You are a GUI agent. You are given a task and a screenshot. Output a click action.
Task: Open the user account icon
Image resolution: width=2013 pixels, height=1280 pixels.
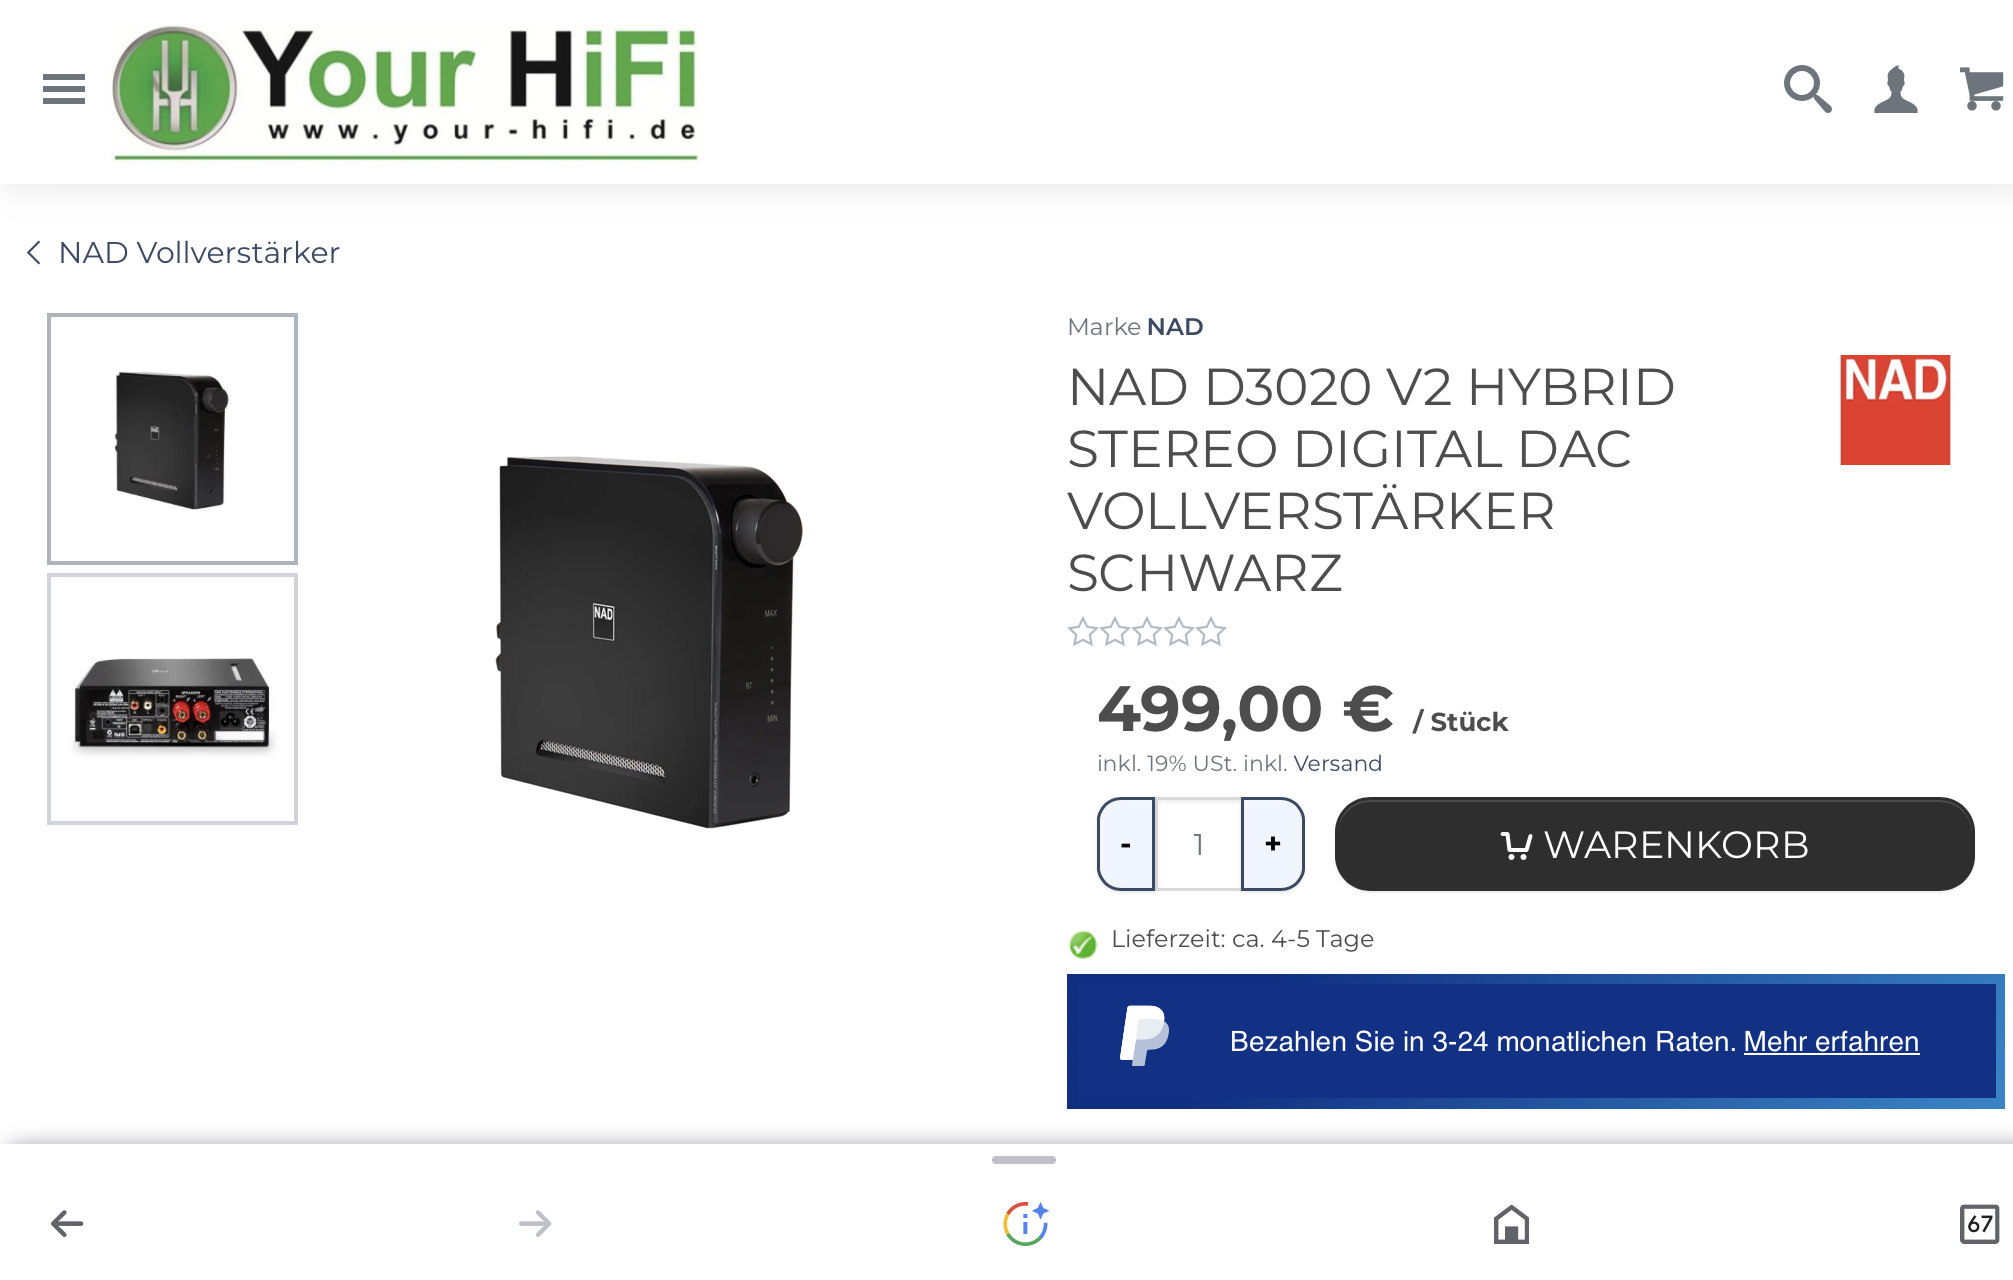coord(1895,90)
